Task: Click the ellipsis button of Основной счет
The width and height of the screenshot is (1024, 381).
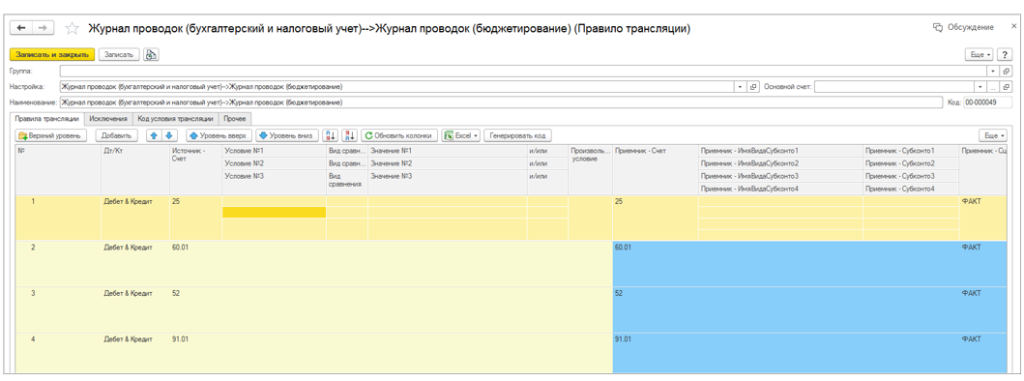Action: point(993,86)
